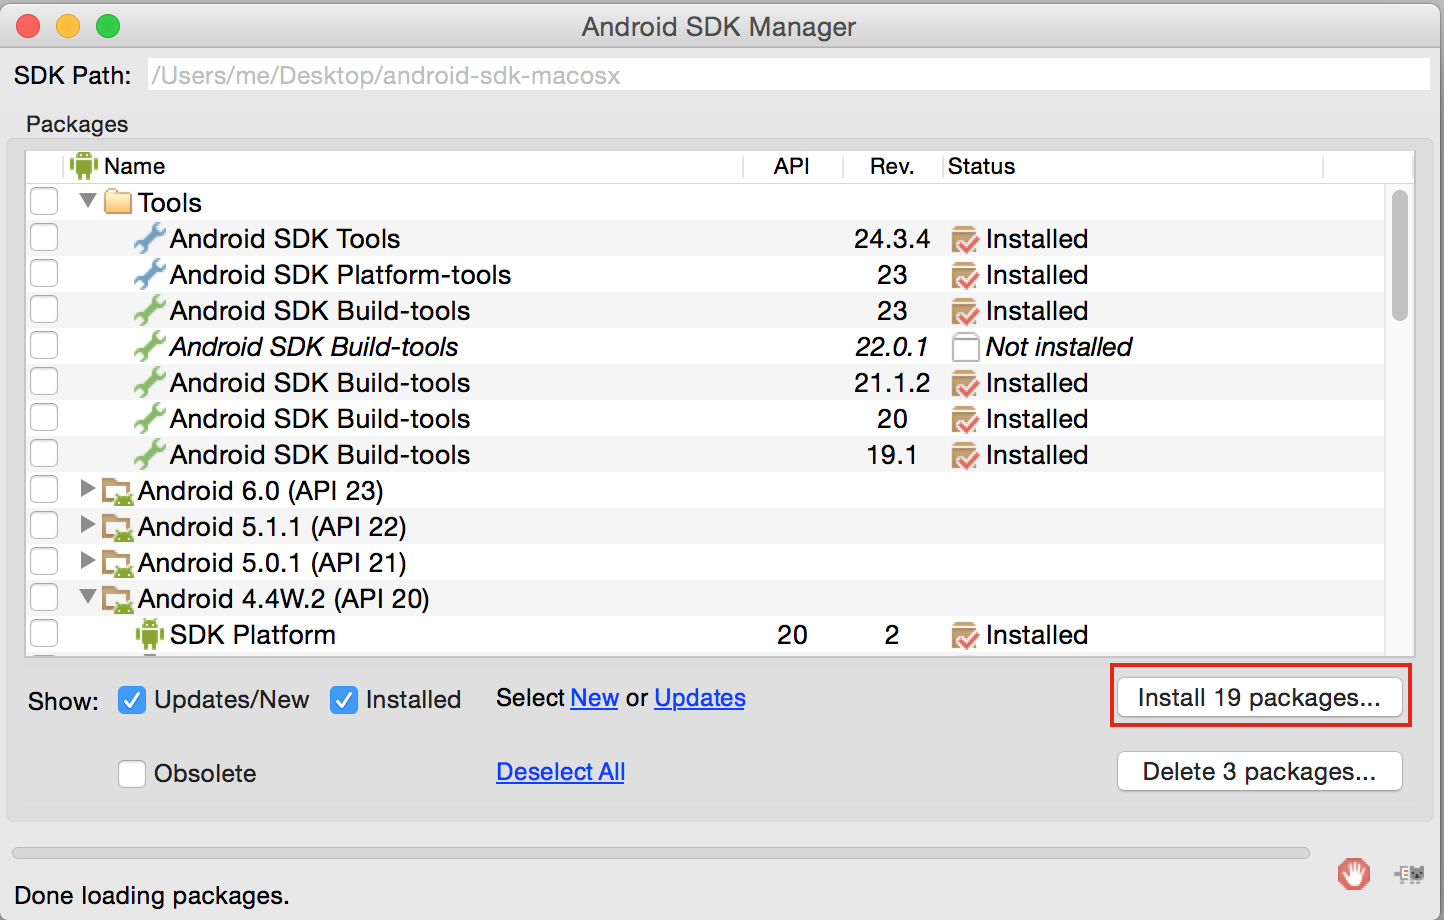Click the wrench icon beside Android SDK Tools
The height and width of the screenshot is (920, 1444).
(x=149, y=238)
